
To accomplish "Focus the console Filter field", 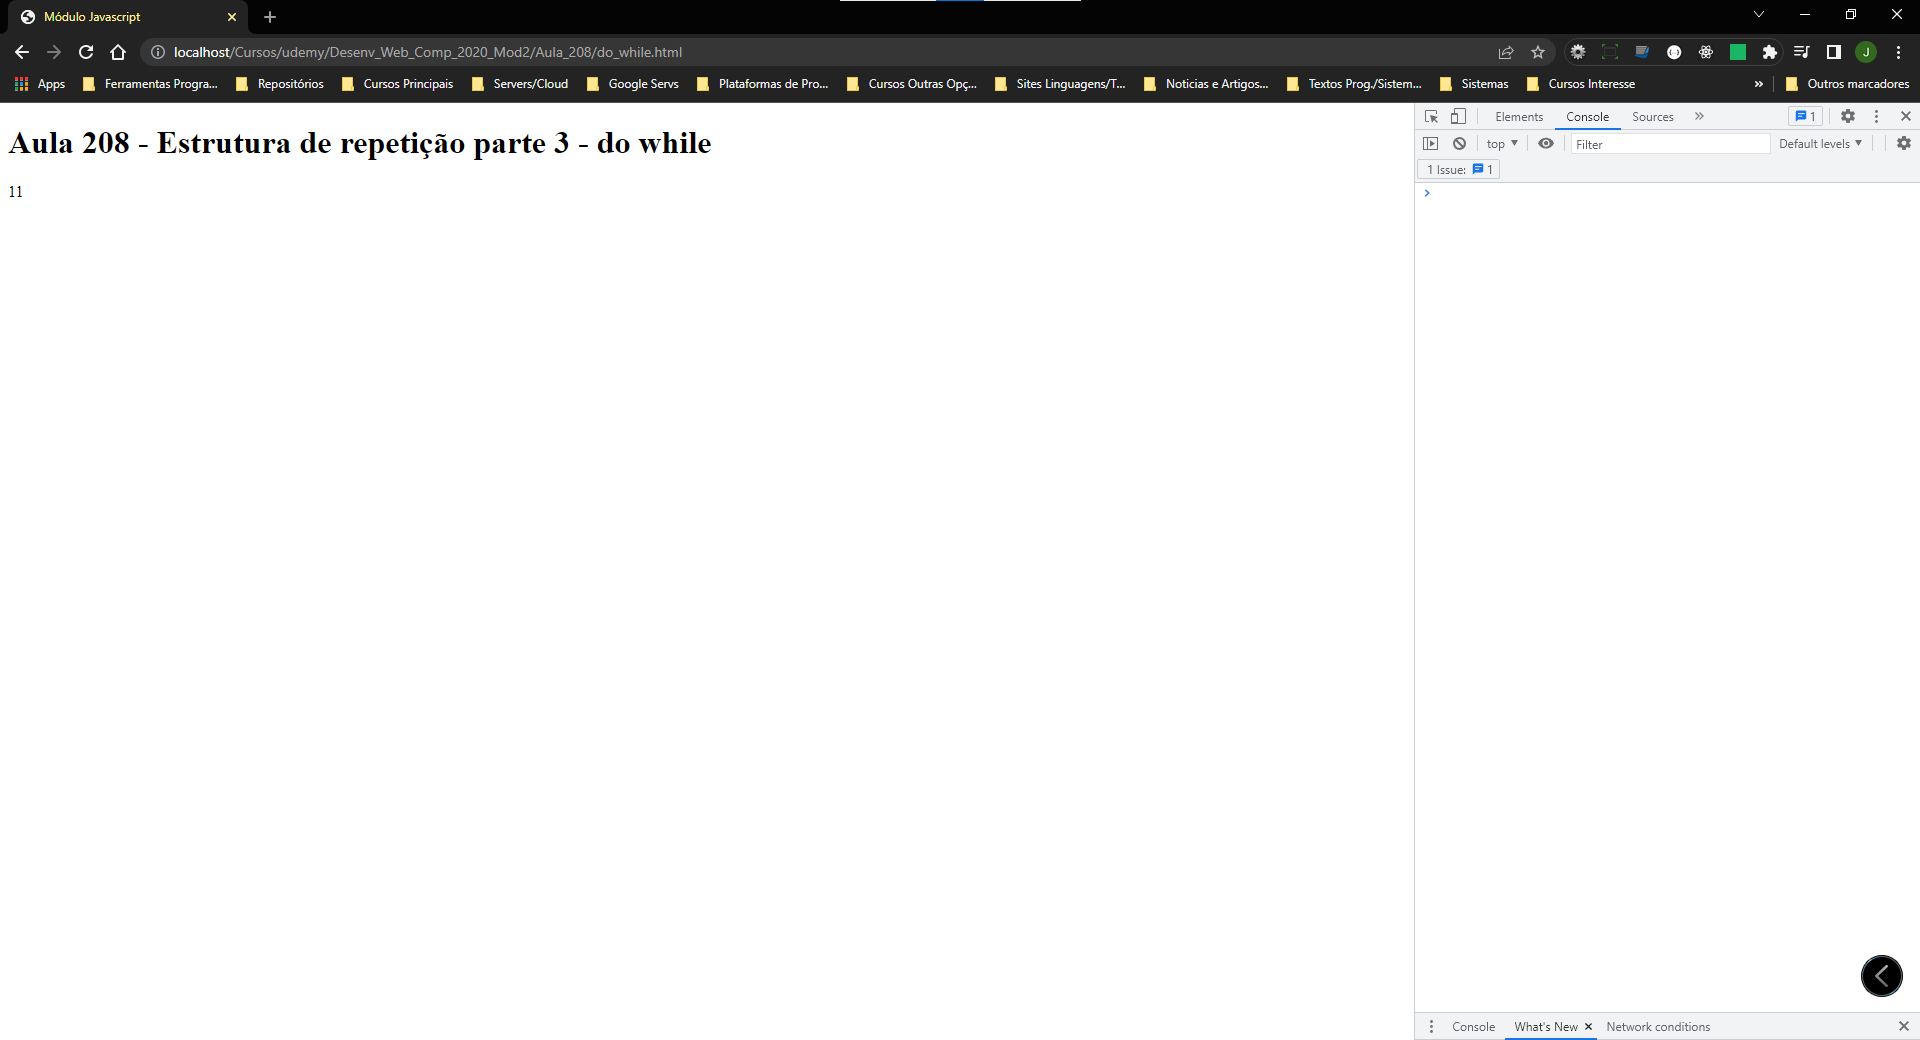I will click(x=1670, y=144).
